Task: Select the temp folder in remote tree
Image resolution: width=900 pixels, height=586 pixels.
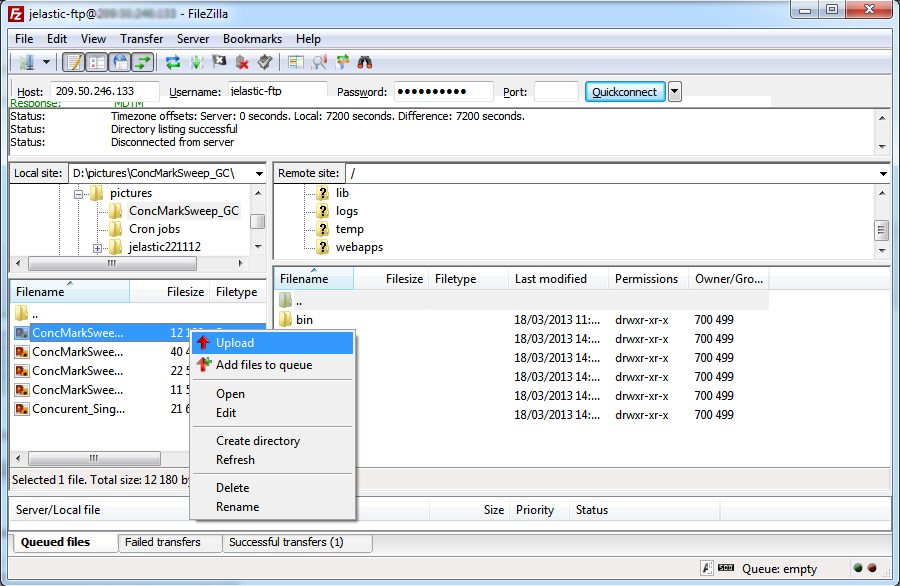Action: tap(350, 229)
